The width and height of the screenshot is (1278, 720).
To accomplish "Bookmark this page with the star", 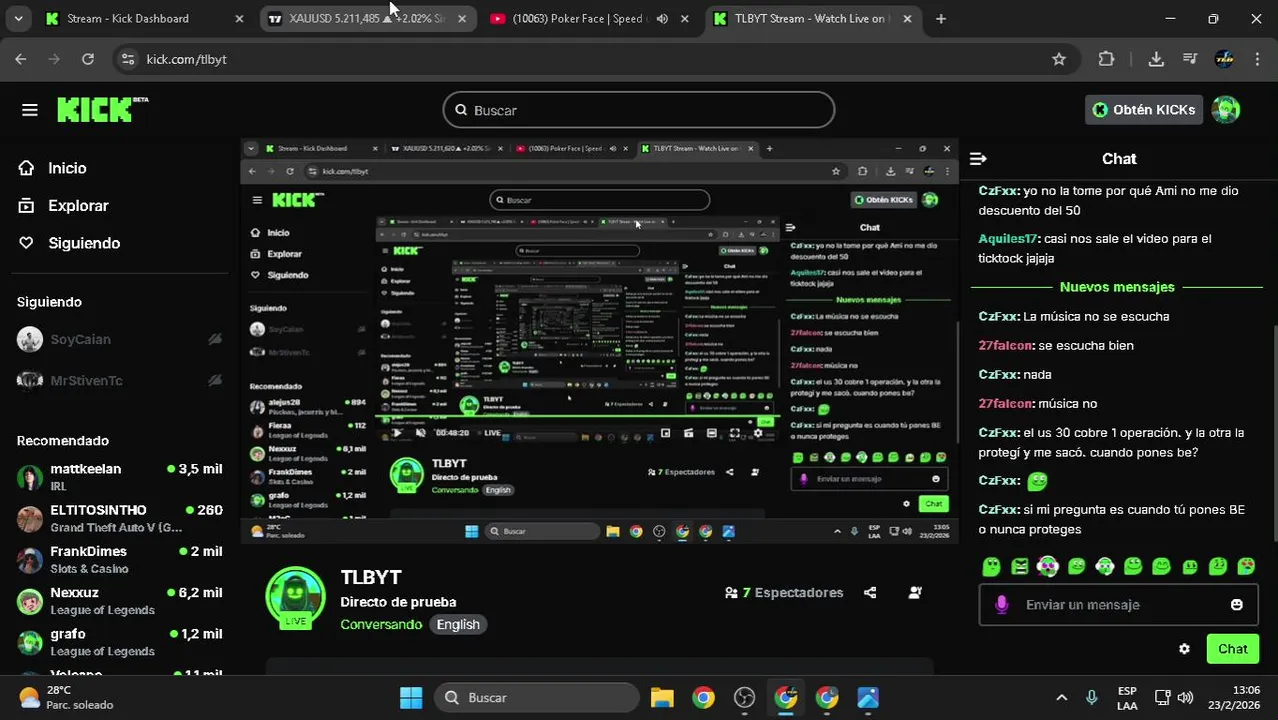I will coord(1059,59).
